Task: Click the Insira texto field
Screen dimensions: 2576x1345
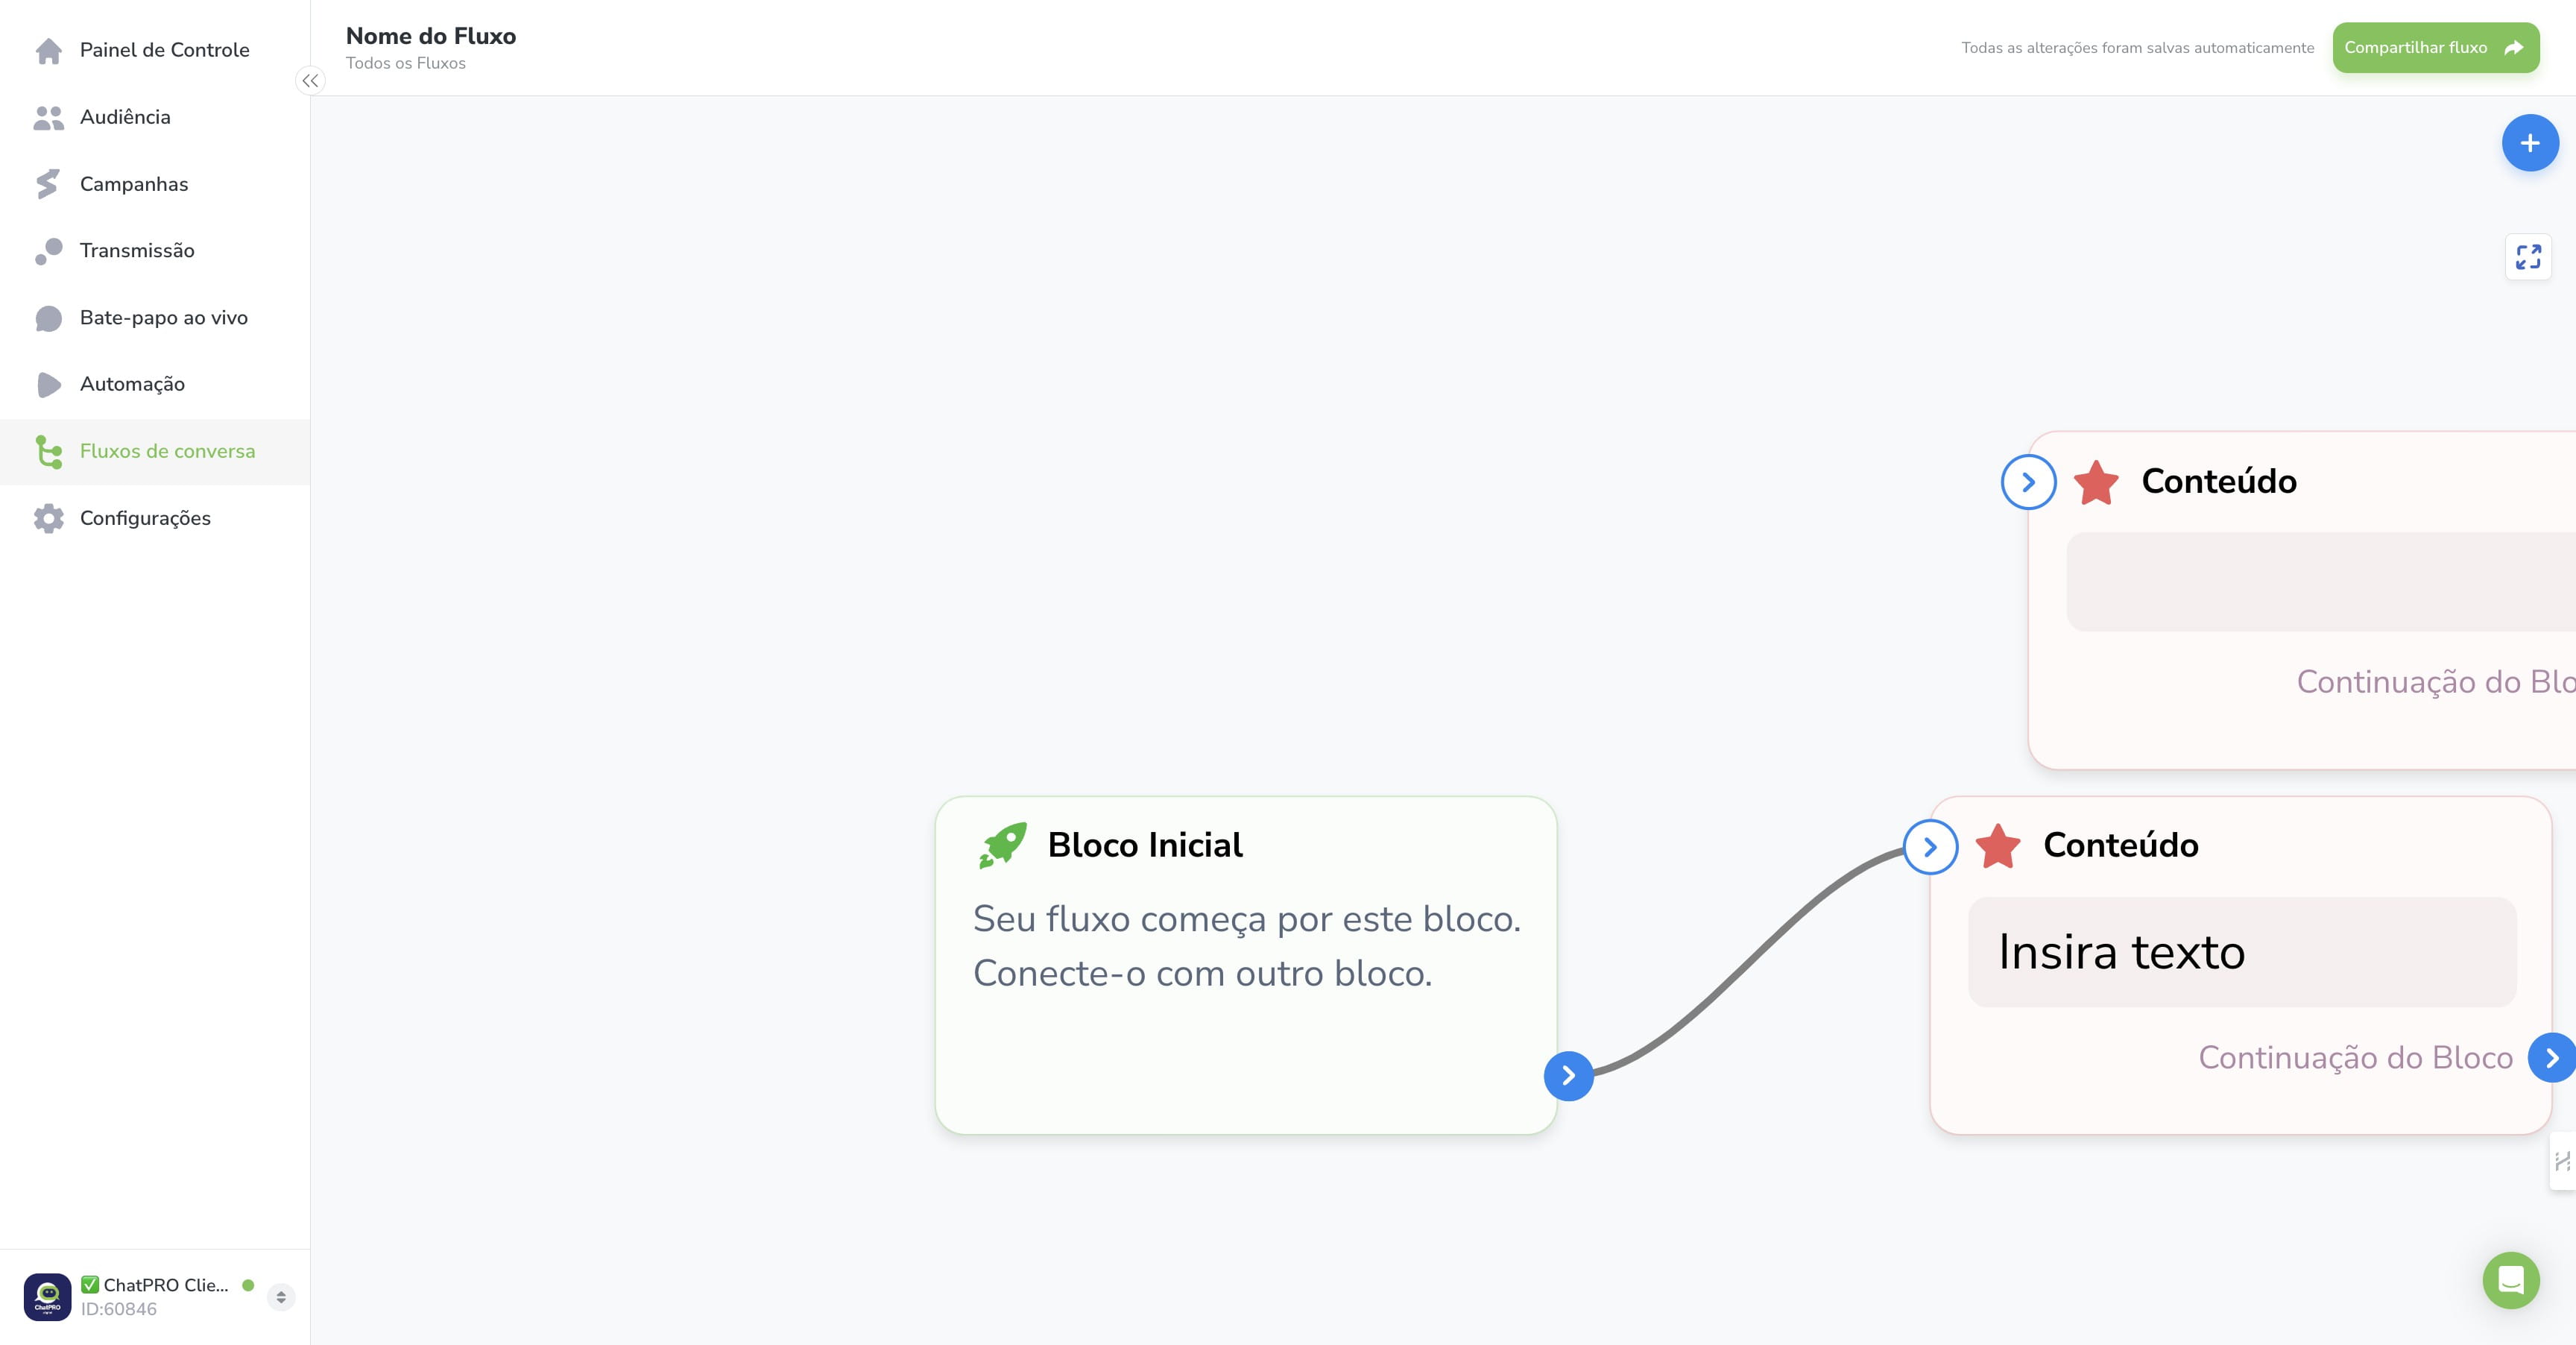Action: tap(2241, 952)
